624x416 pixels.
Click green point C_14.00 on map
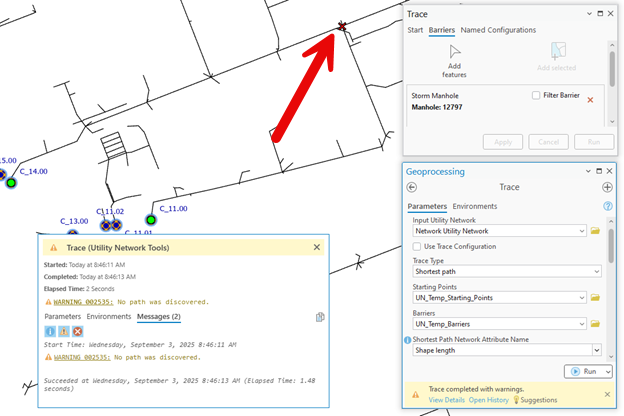[11, 183]
